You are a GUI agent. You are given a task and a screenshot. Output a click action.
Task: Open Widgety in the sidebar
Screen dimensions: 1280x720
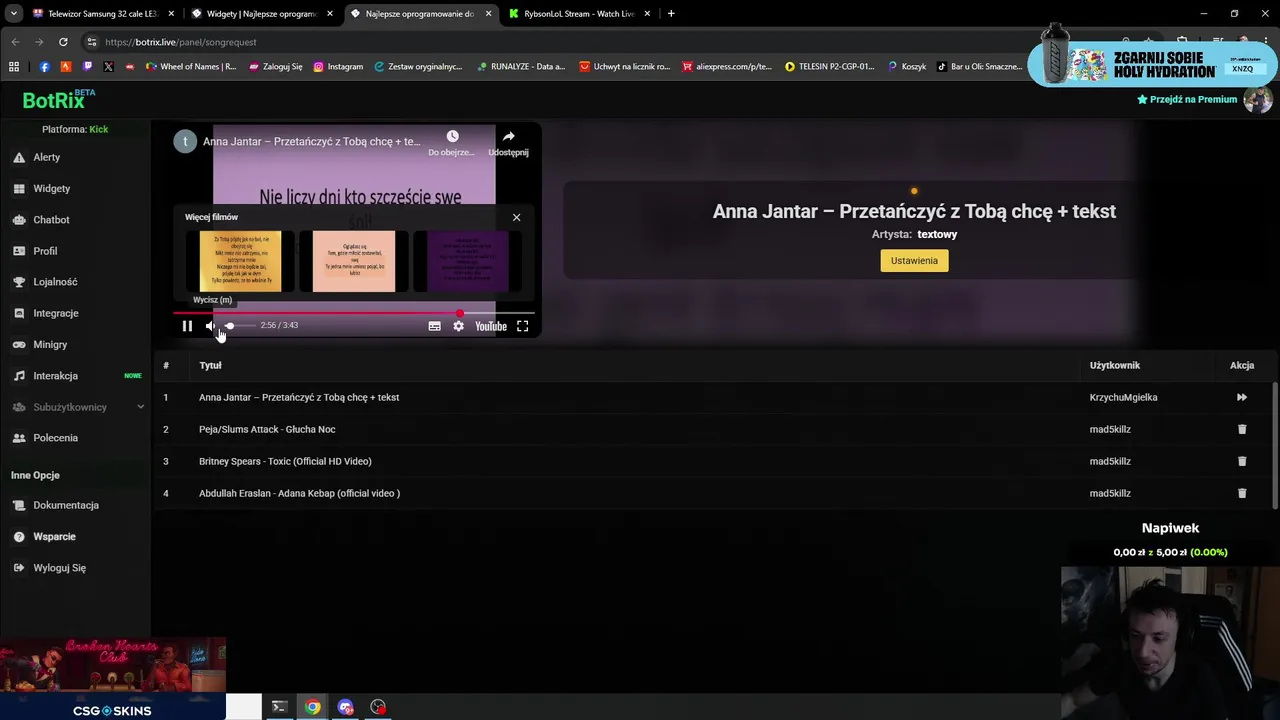[x=51, y=188]
